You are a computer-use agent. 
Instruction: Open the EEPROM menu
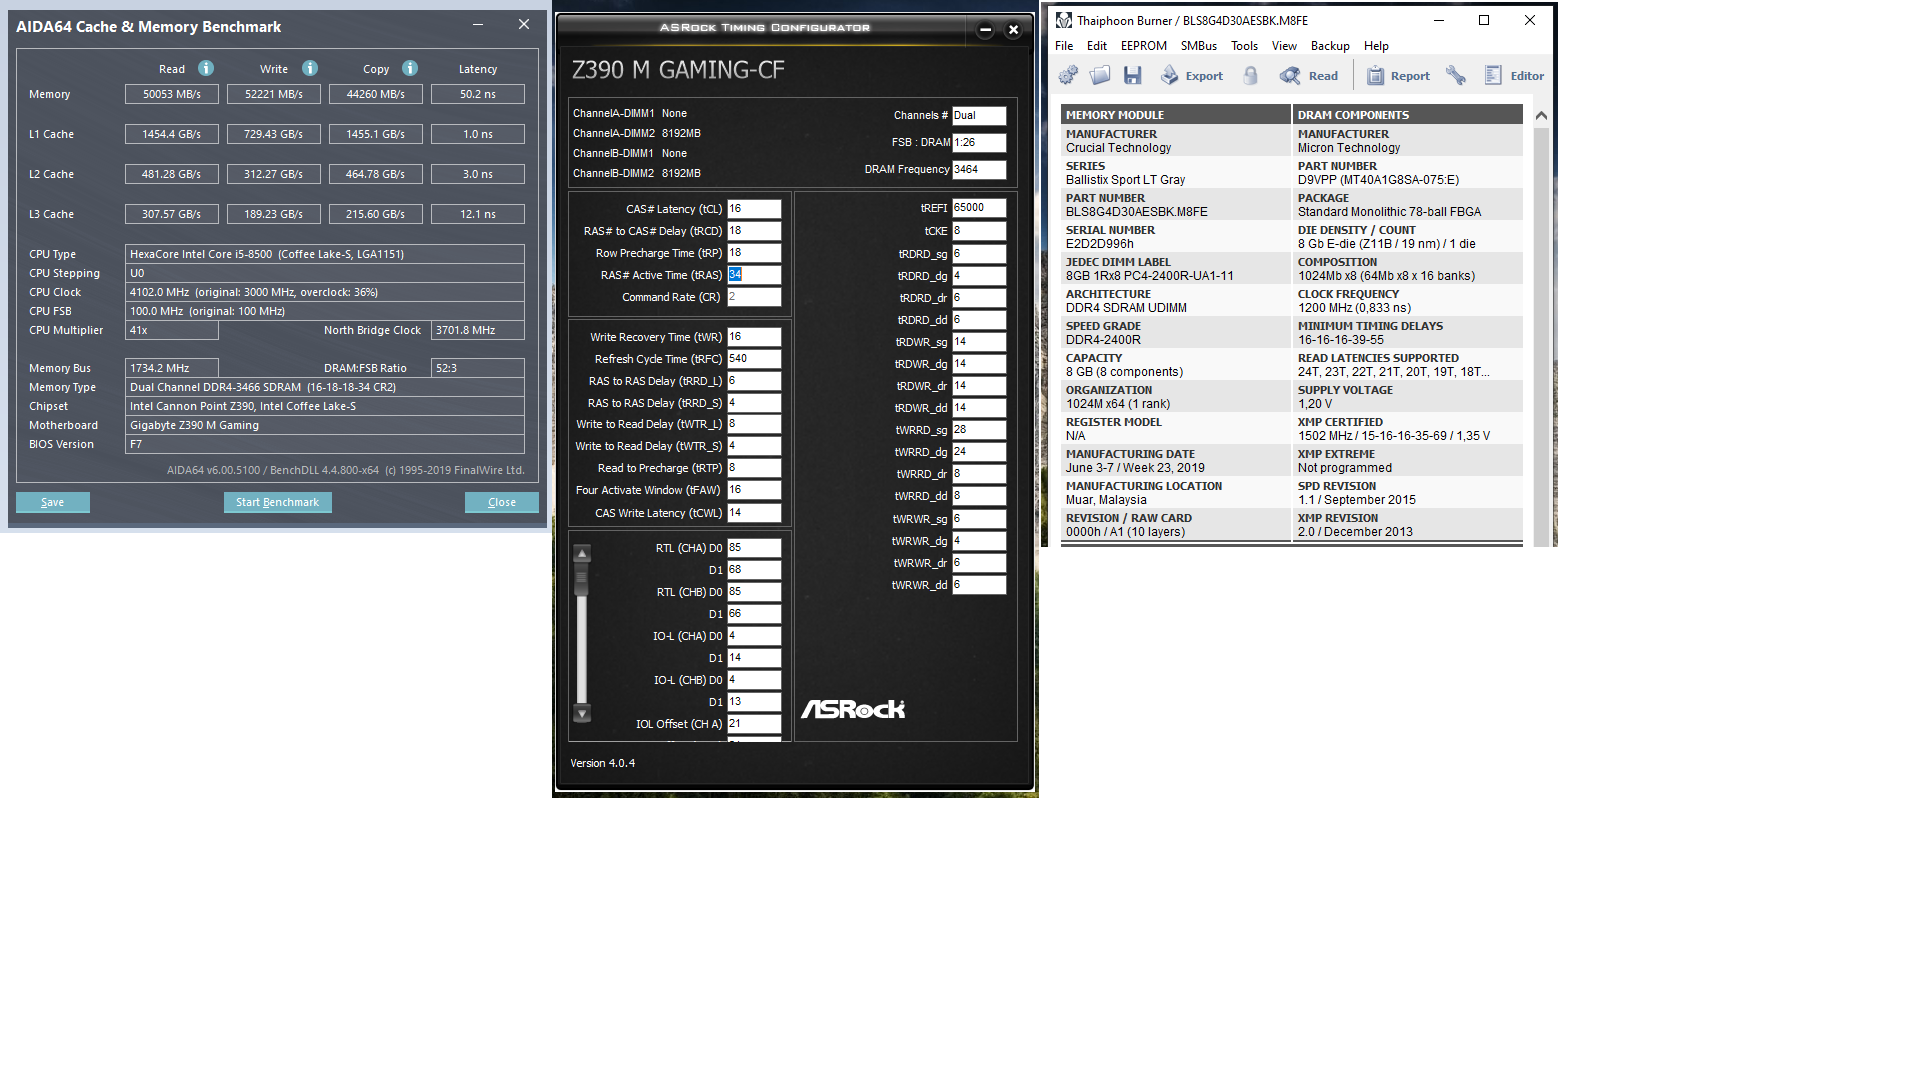point(1143,46)
